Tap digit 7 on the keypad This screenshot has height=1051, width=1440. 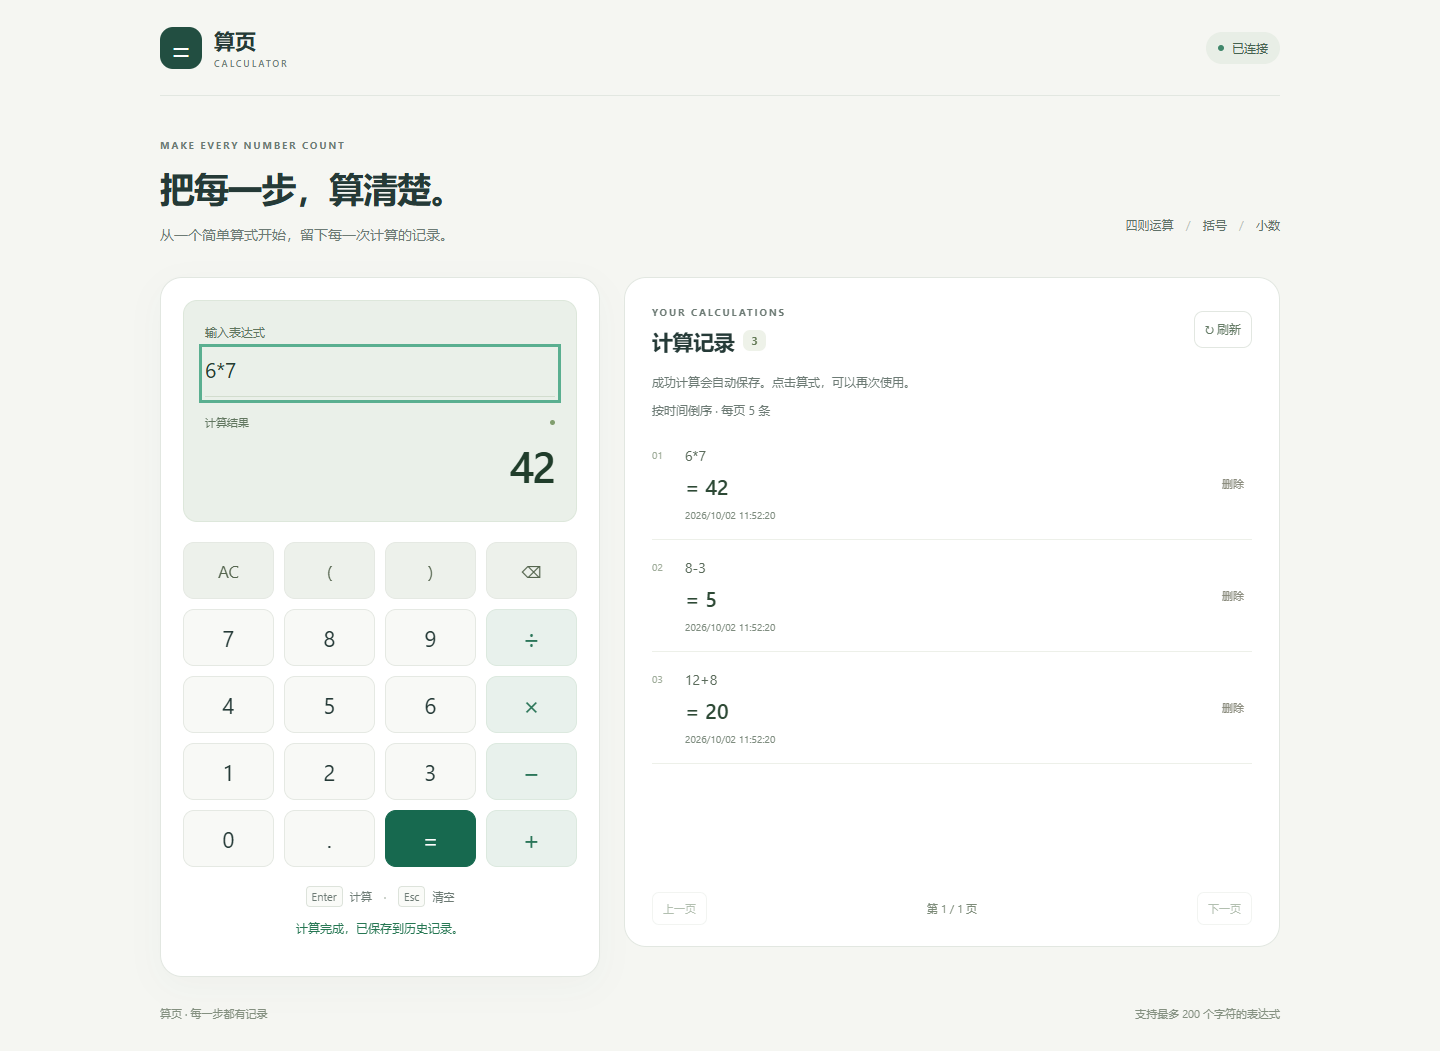(x=228, y=638)
